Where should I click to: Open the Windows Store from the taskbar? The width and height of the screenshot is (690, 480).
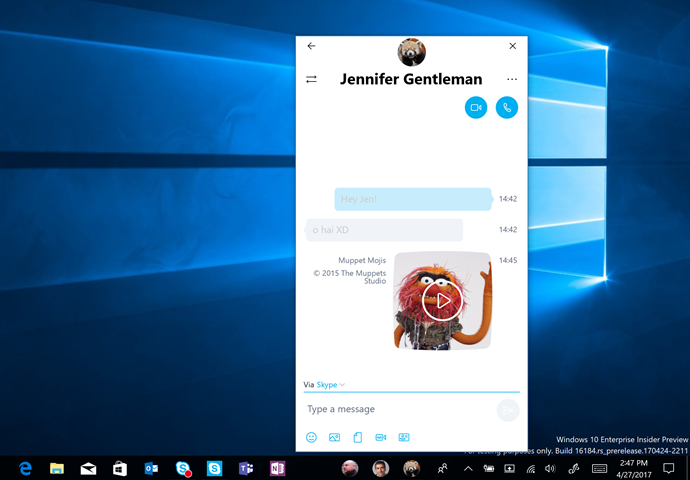coord(120,469)
